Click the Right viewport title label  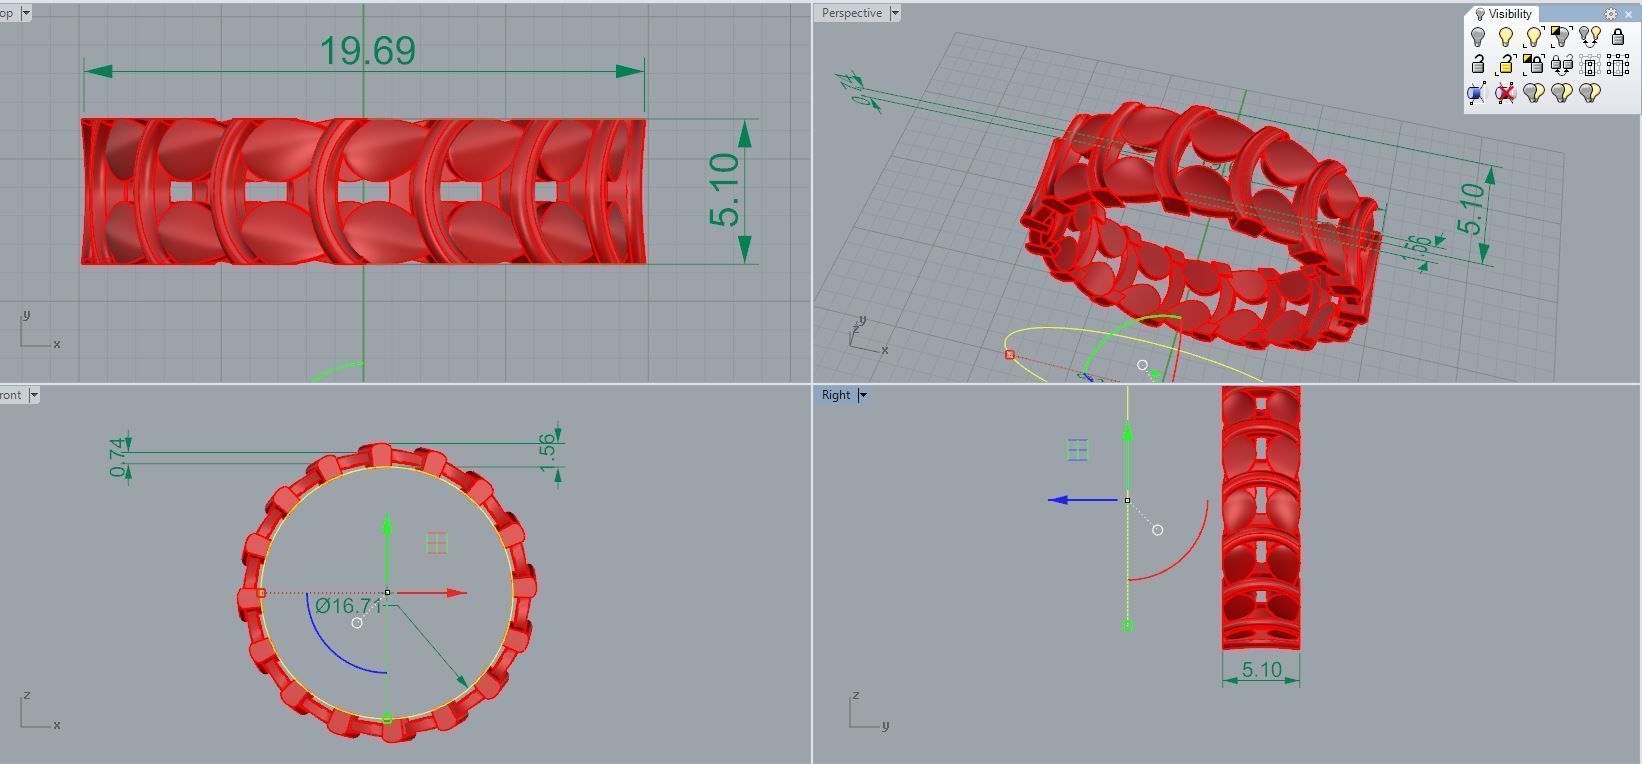[x=836, y=395]
